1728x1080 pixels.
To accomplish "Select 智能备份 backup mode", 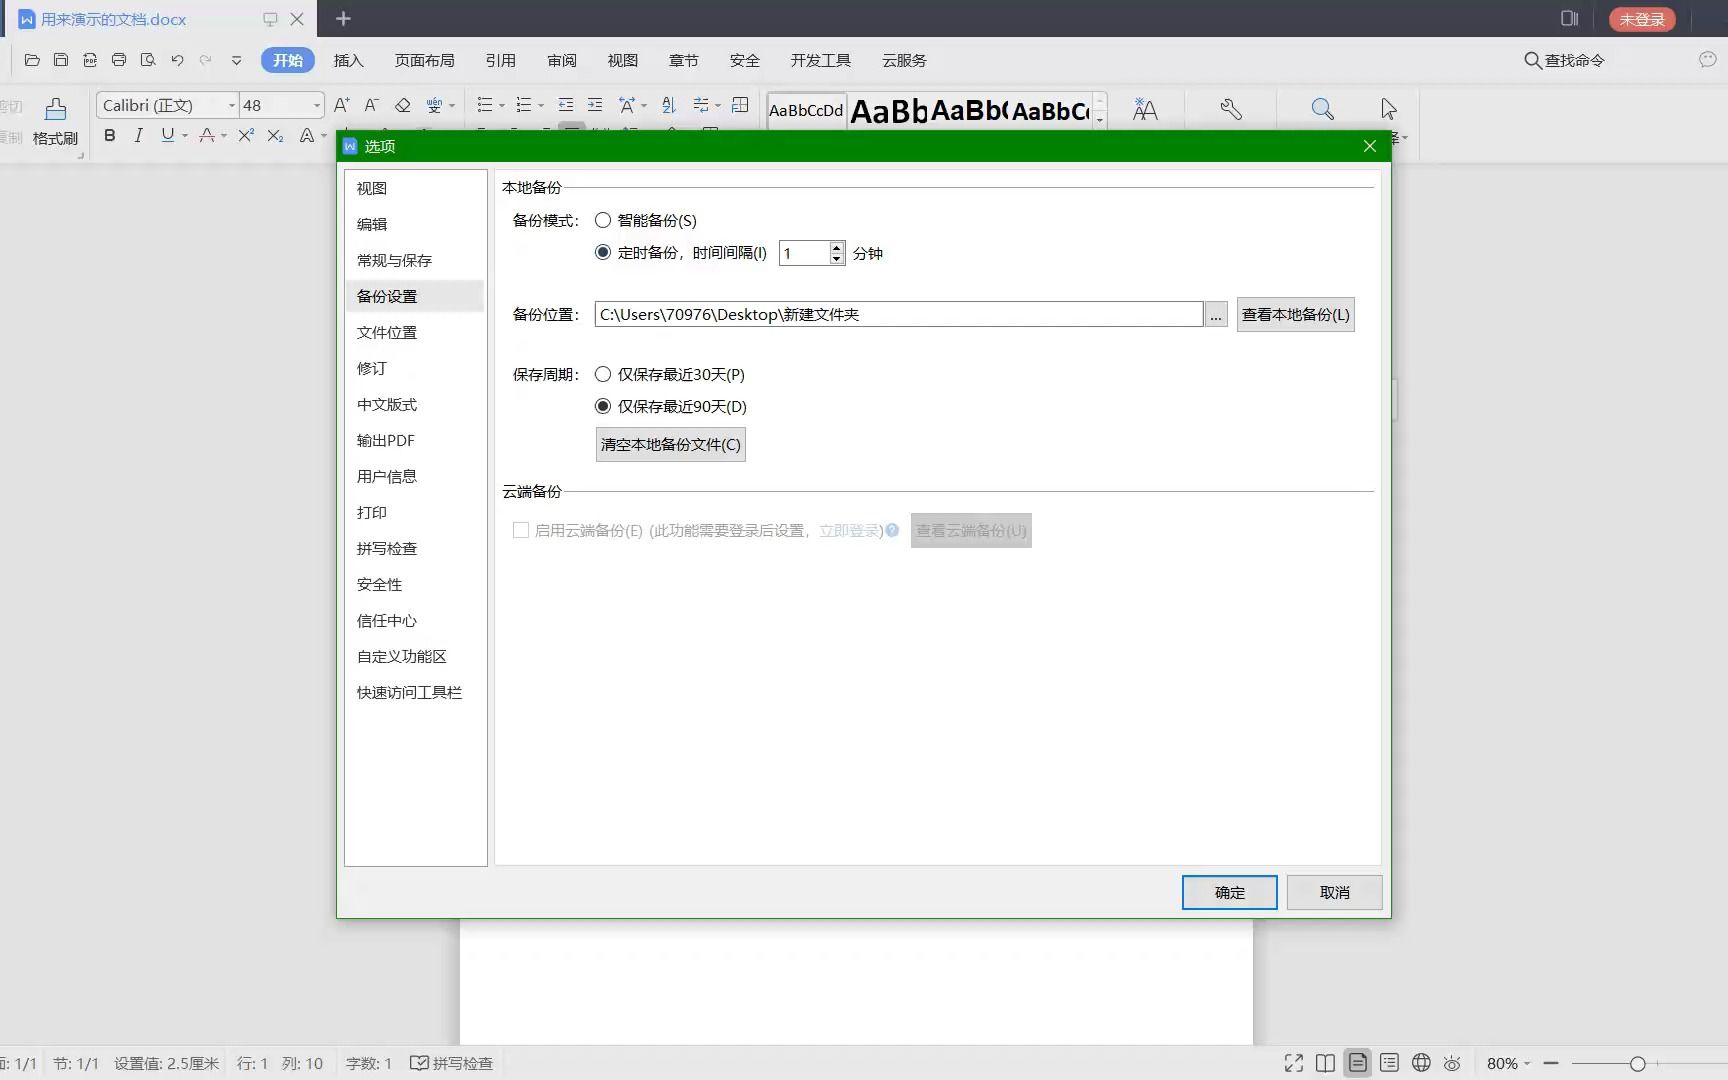I will [x=603, y=220].
